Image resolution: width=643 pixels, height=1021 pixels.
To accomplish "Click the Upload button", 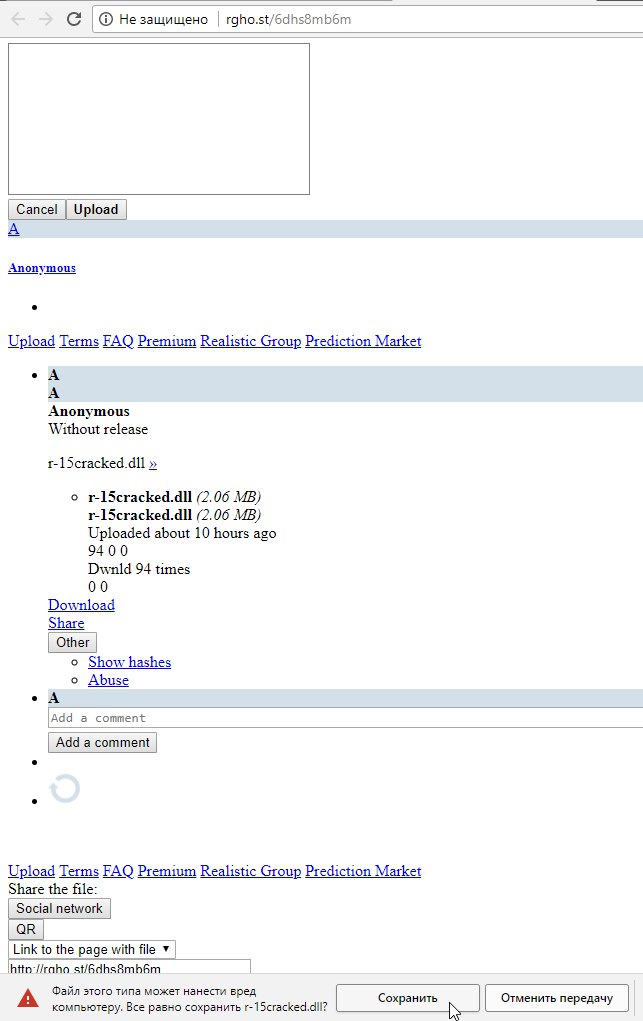I will coord(96,210).
